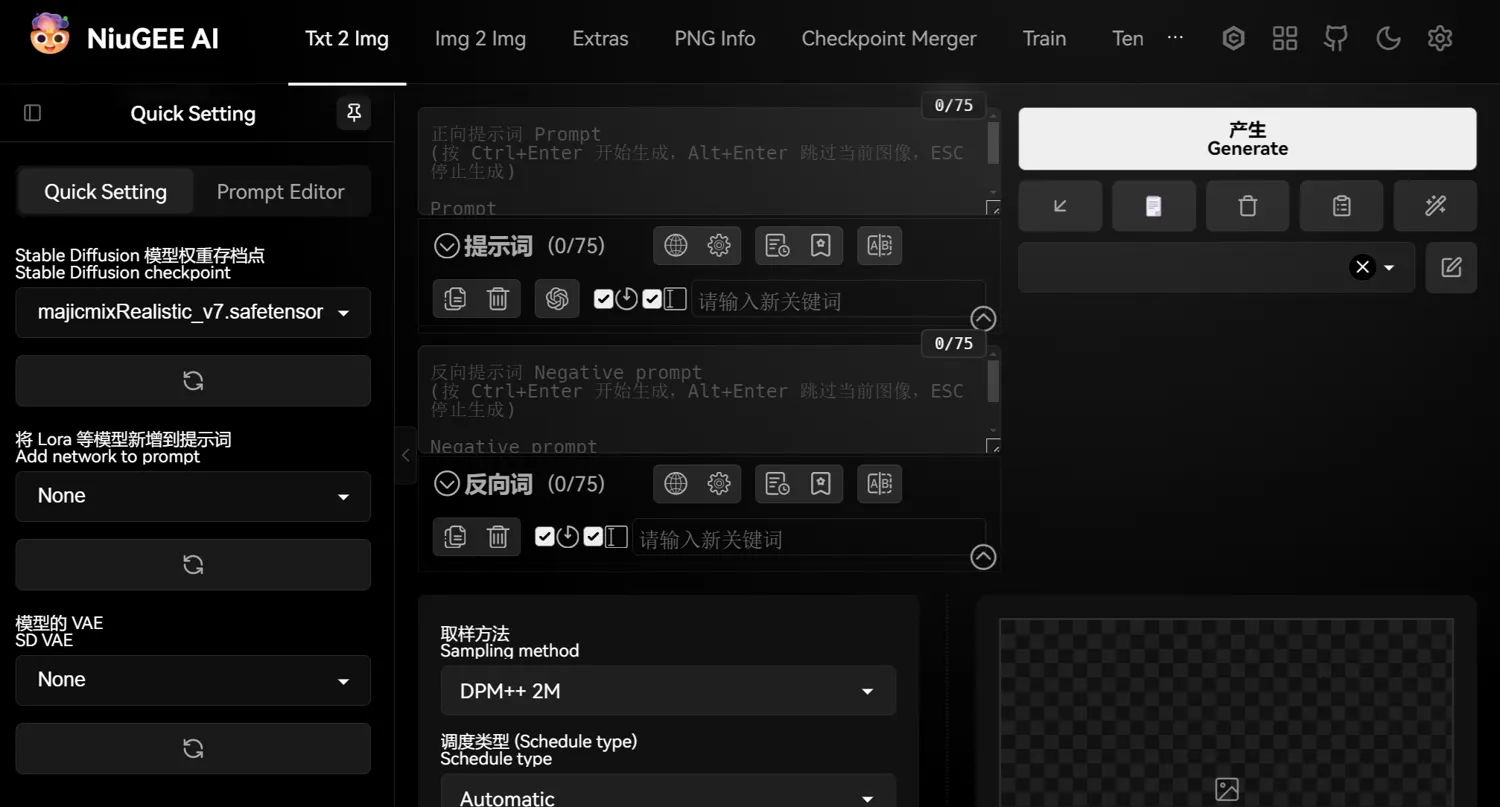Open prompt history icon in 反向词 row
The height and width of the screenshot is (807, 1500).
[777, 484]
